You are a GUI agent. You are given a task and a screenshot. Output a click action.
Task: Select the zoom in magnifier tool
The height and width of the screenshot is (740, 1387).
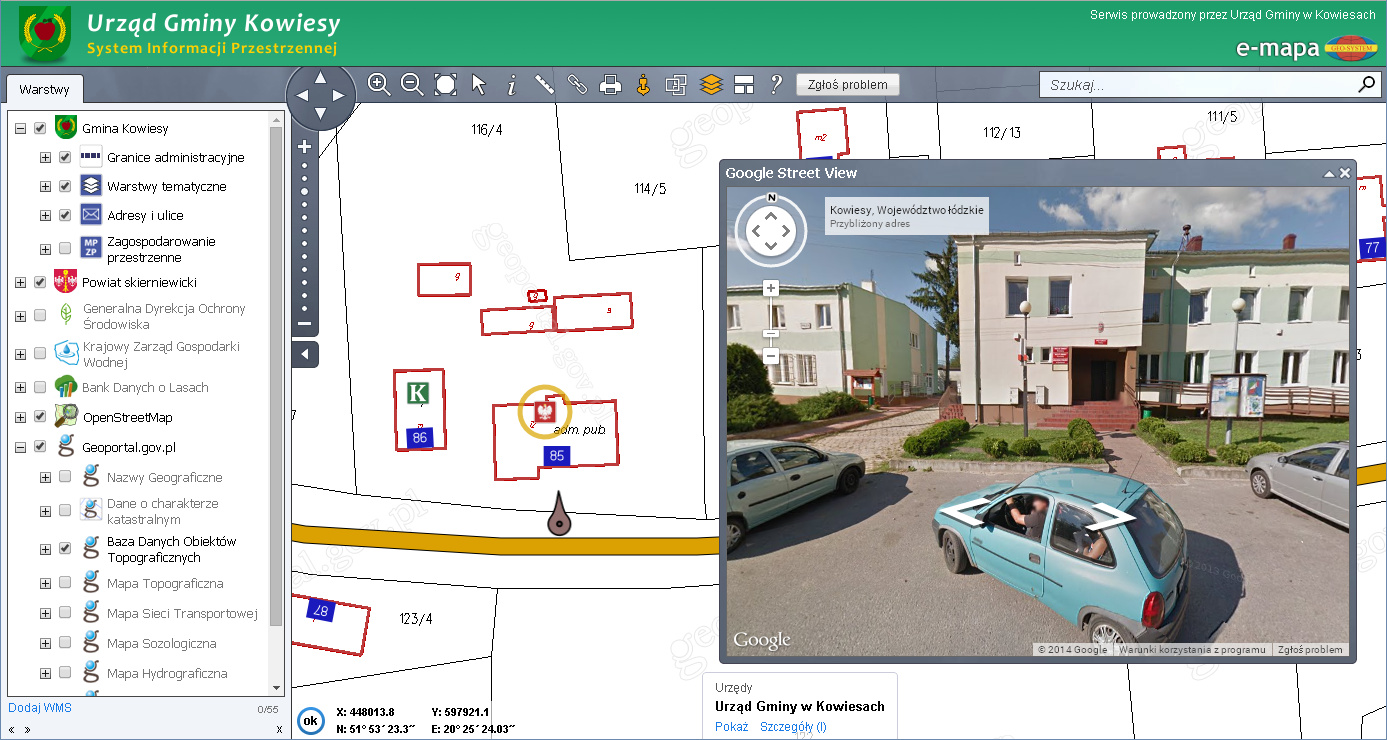(x=379, y=84)
